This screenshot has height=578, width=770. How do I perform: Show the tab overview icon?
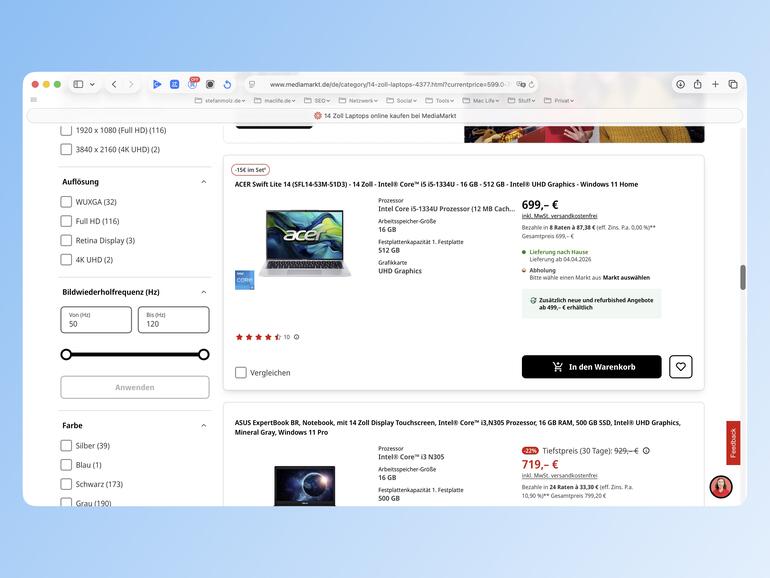click(733, 84)
